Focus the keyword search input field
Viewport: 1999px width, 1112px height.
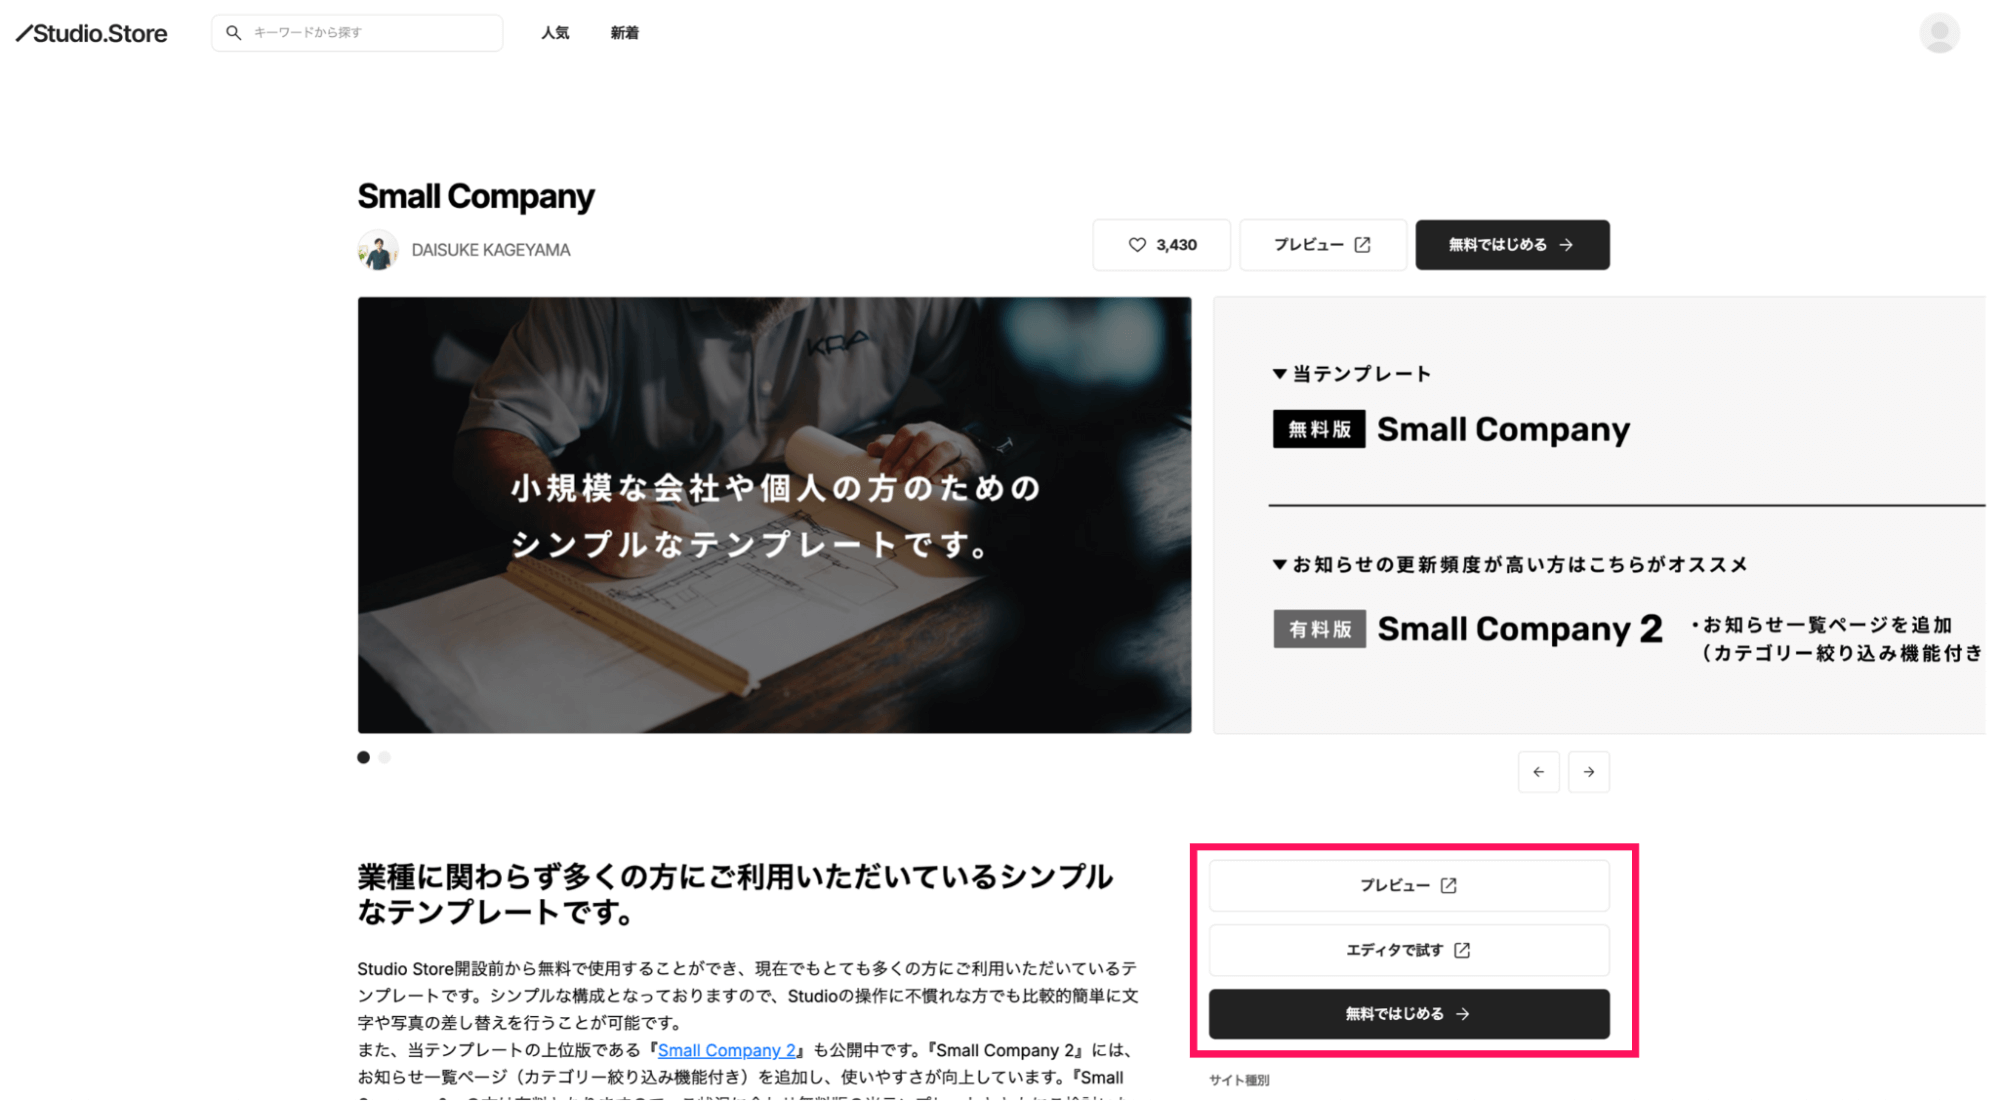357,33
